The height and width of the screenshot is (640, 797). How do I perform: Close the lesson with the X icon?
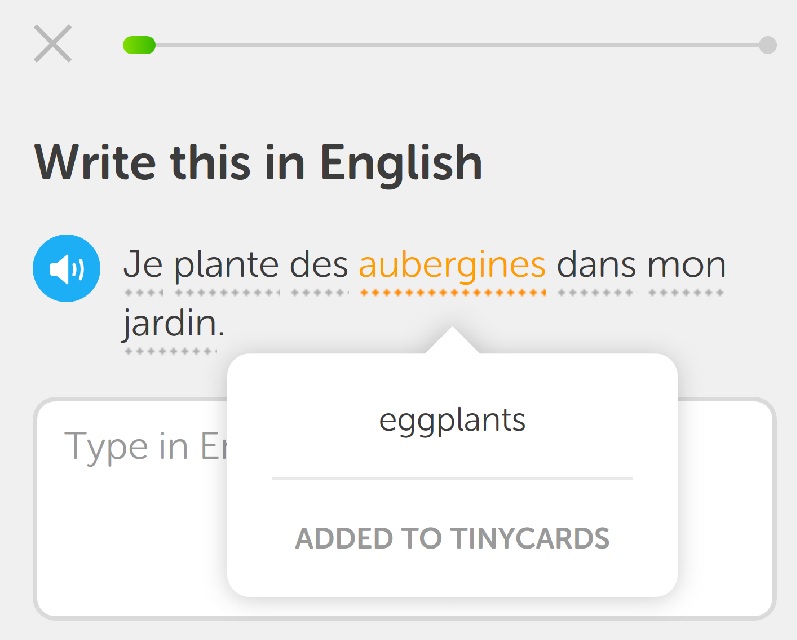(53, 44)
